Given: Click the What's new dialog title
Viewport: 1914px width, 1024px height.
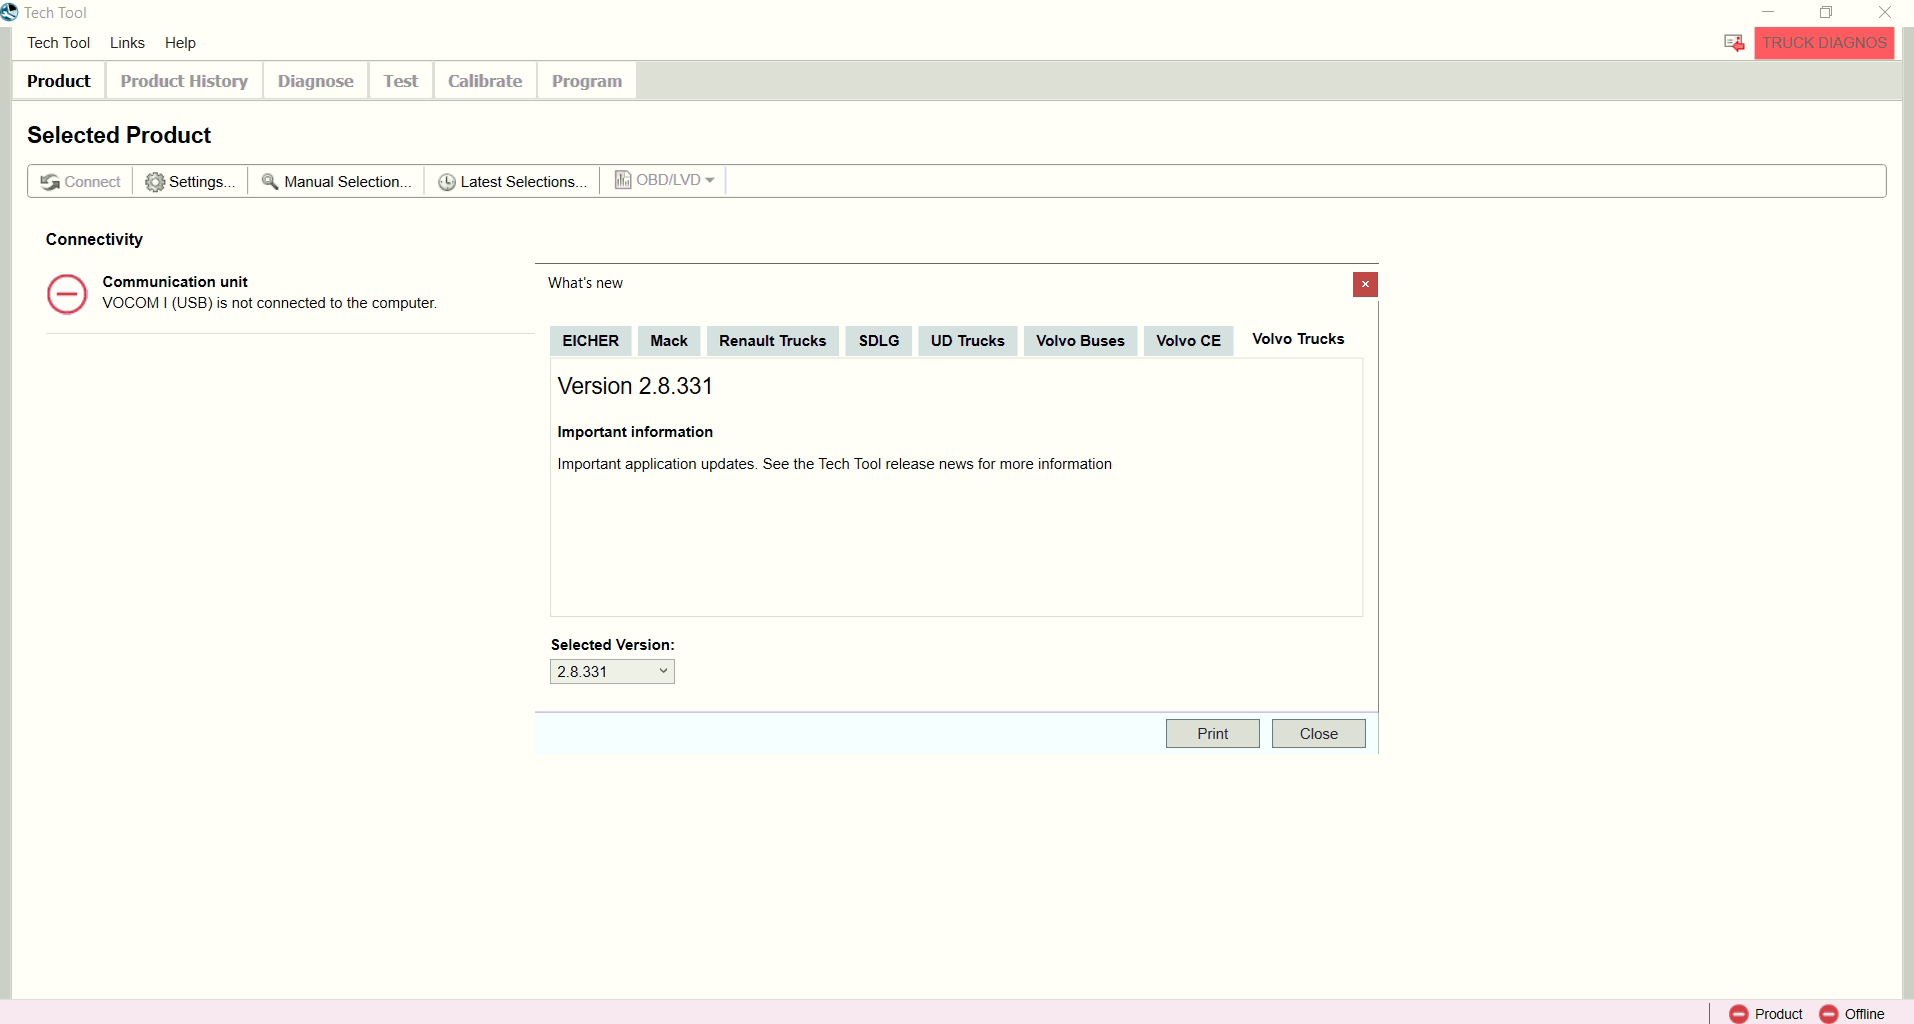Looking at the screenshot, I should tap(585, 283).
